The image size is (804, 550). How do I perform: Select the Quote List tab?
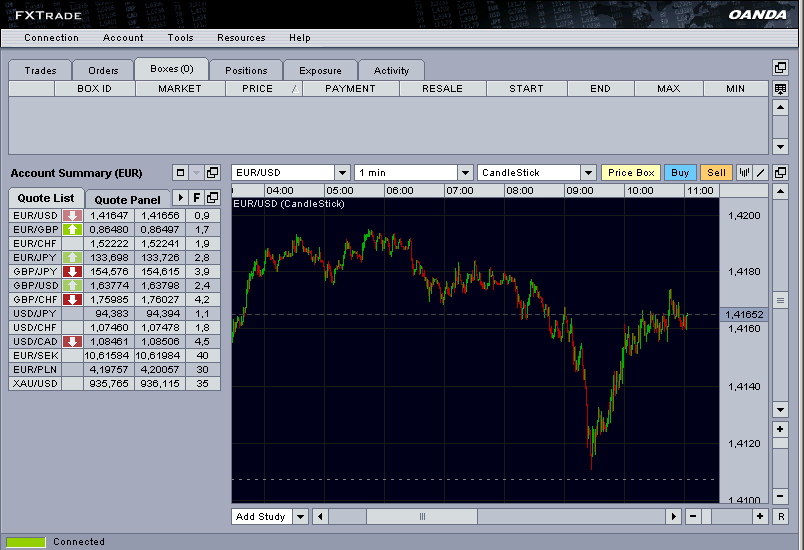point(46,198)
